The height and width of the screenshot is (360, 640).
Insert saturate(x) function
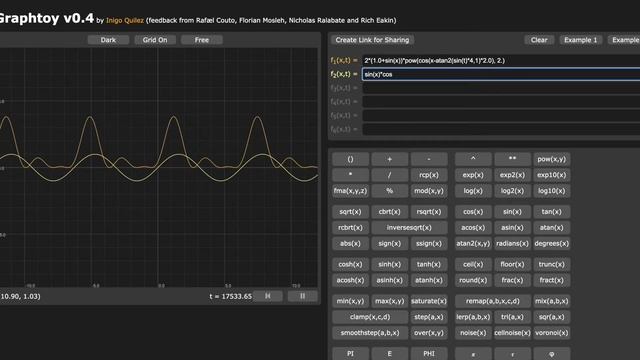coord(429,301)
